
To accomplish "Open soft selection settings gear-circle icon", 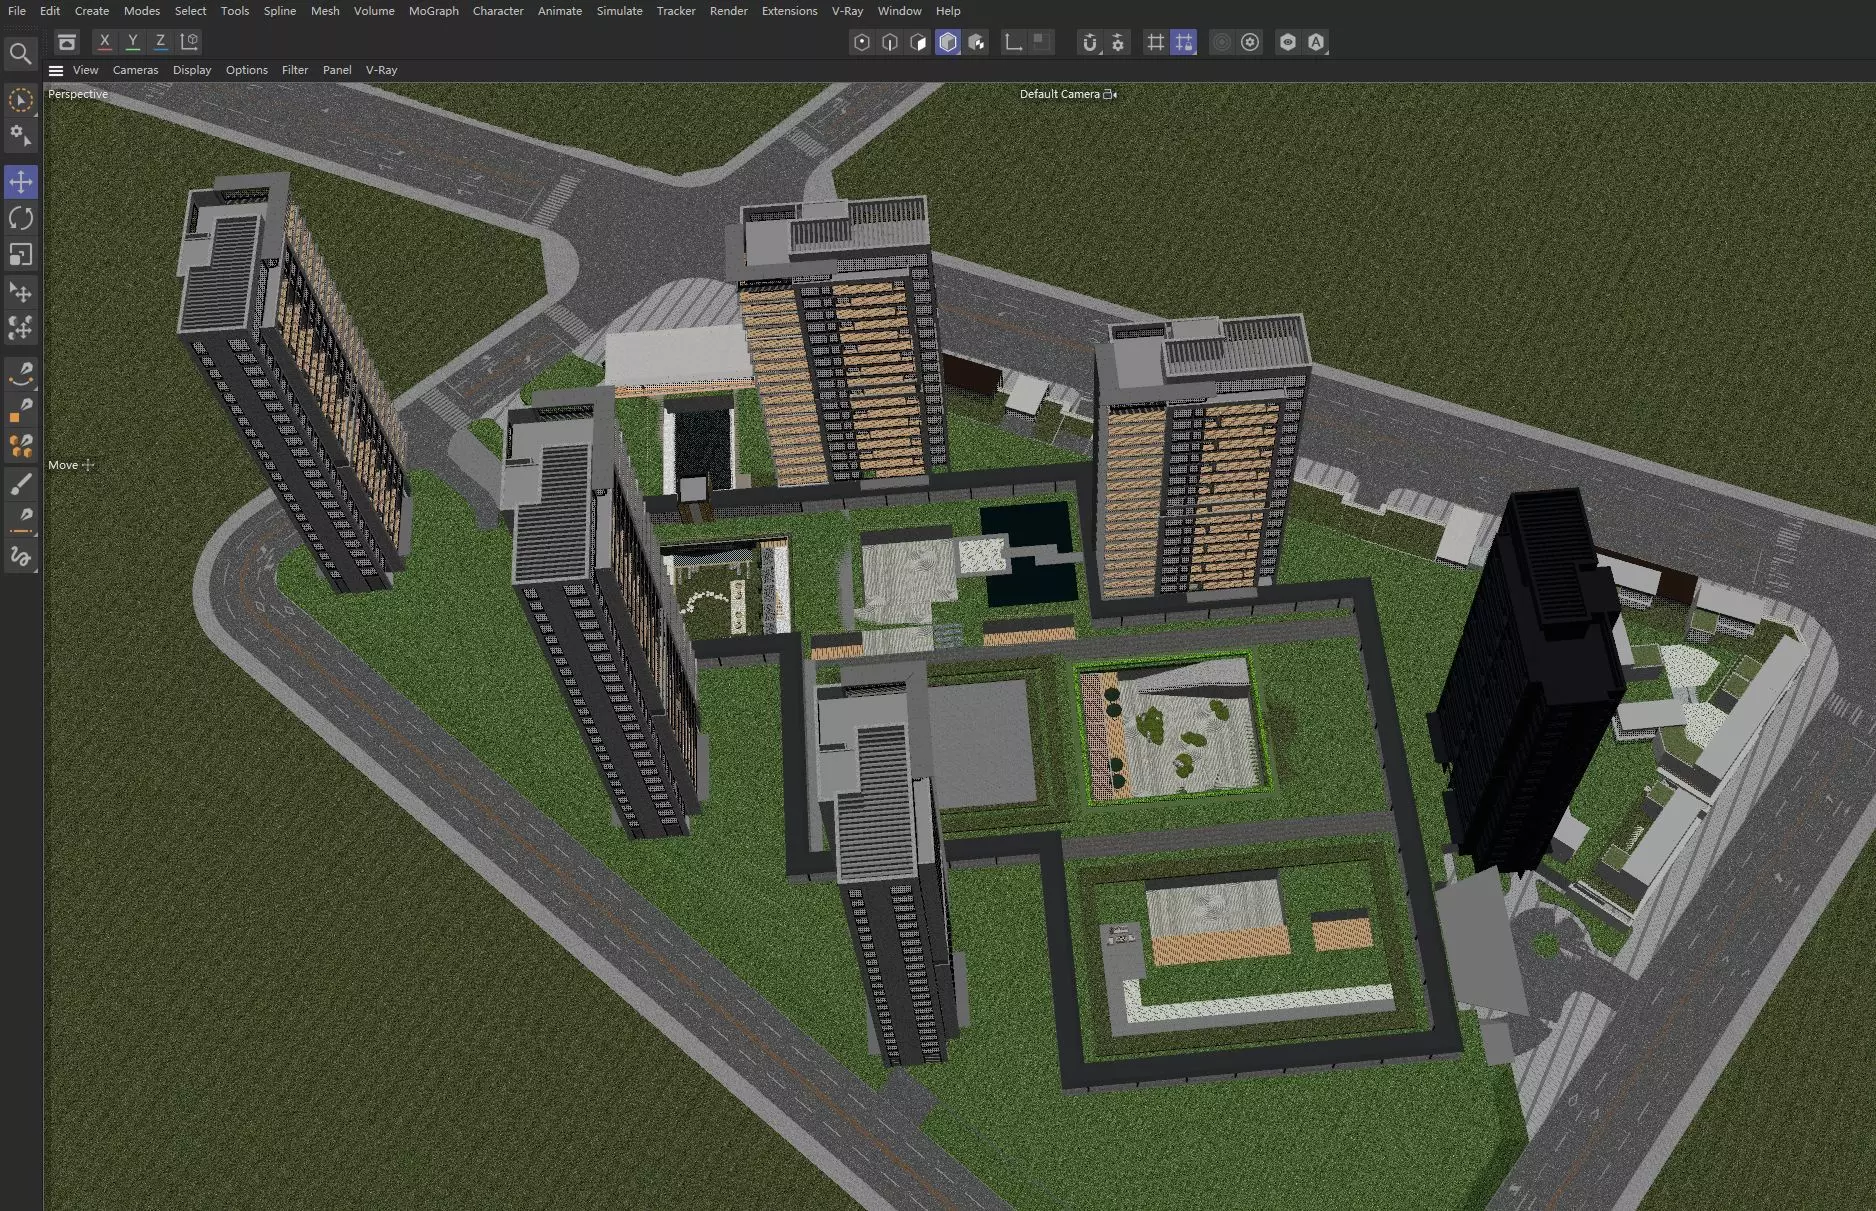I will [1250, 42].
